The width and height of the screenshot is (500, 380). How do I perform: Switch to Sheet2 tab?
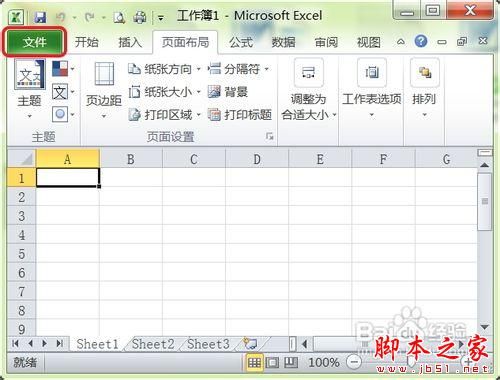(153, 344)
